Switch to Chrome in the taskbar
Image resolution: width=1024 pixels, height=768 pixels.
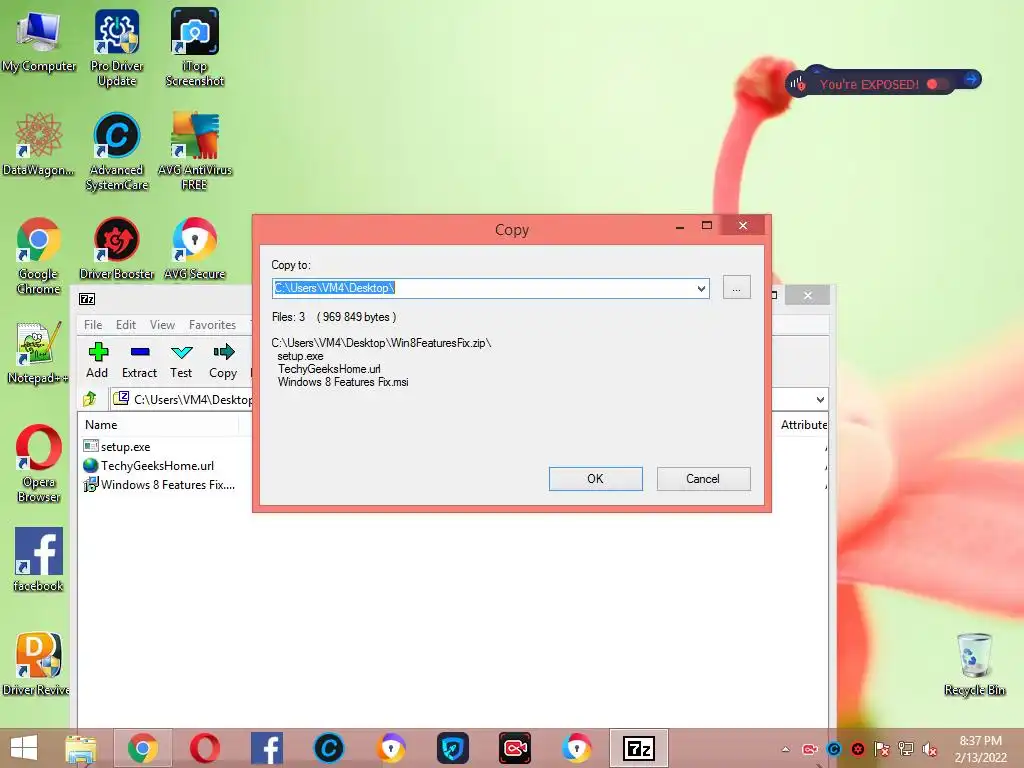click(143, 748)
